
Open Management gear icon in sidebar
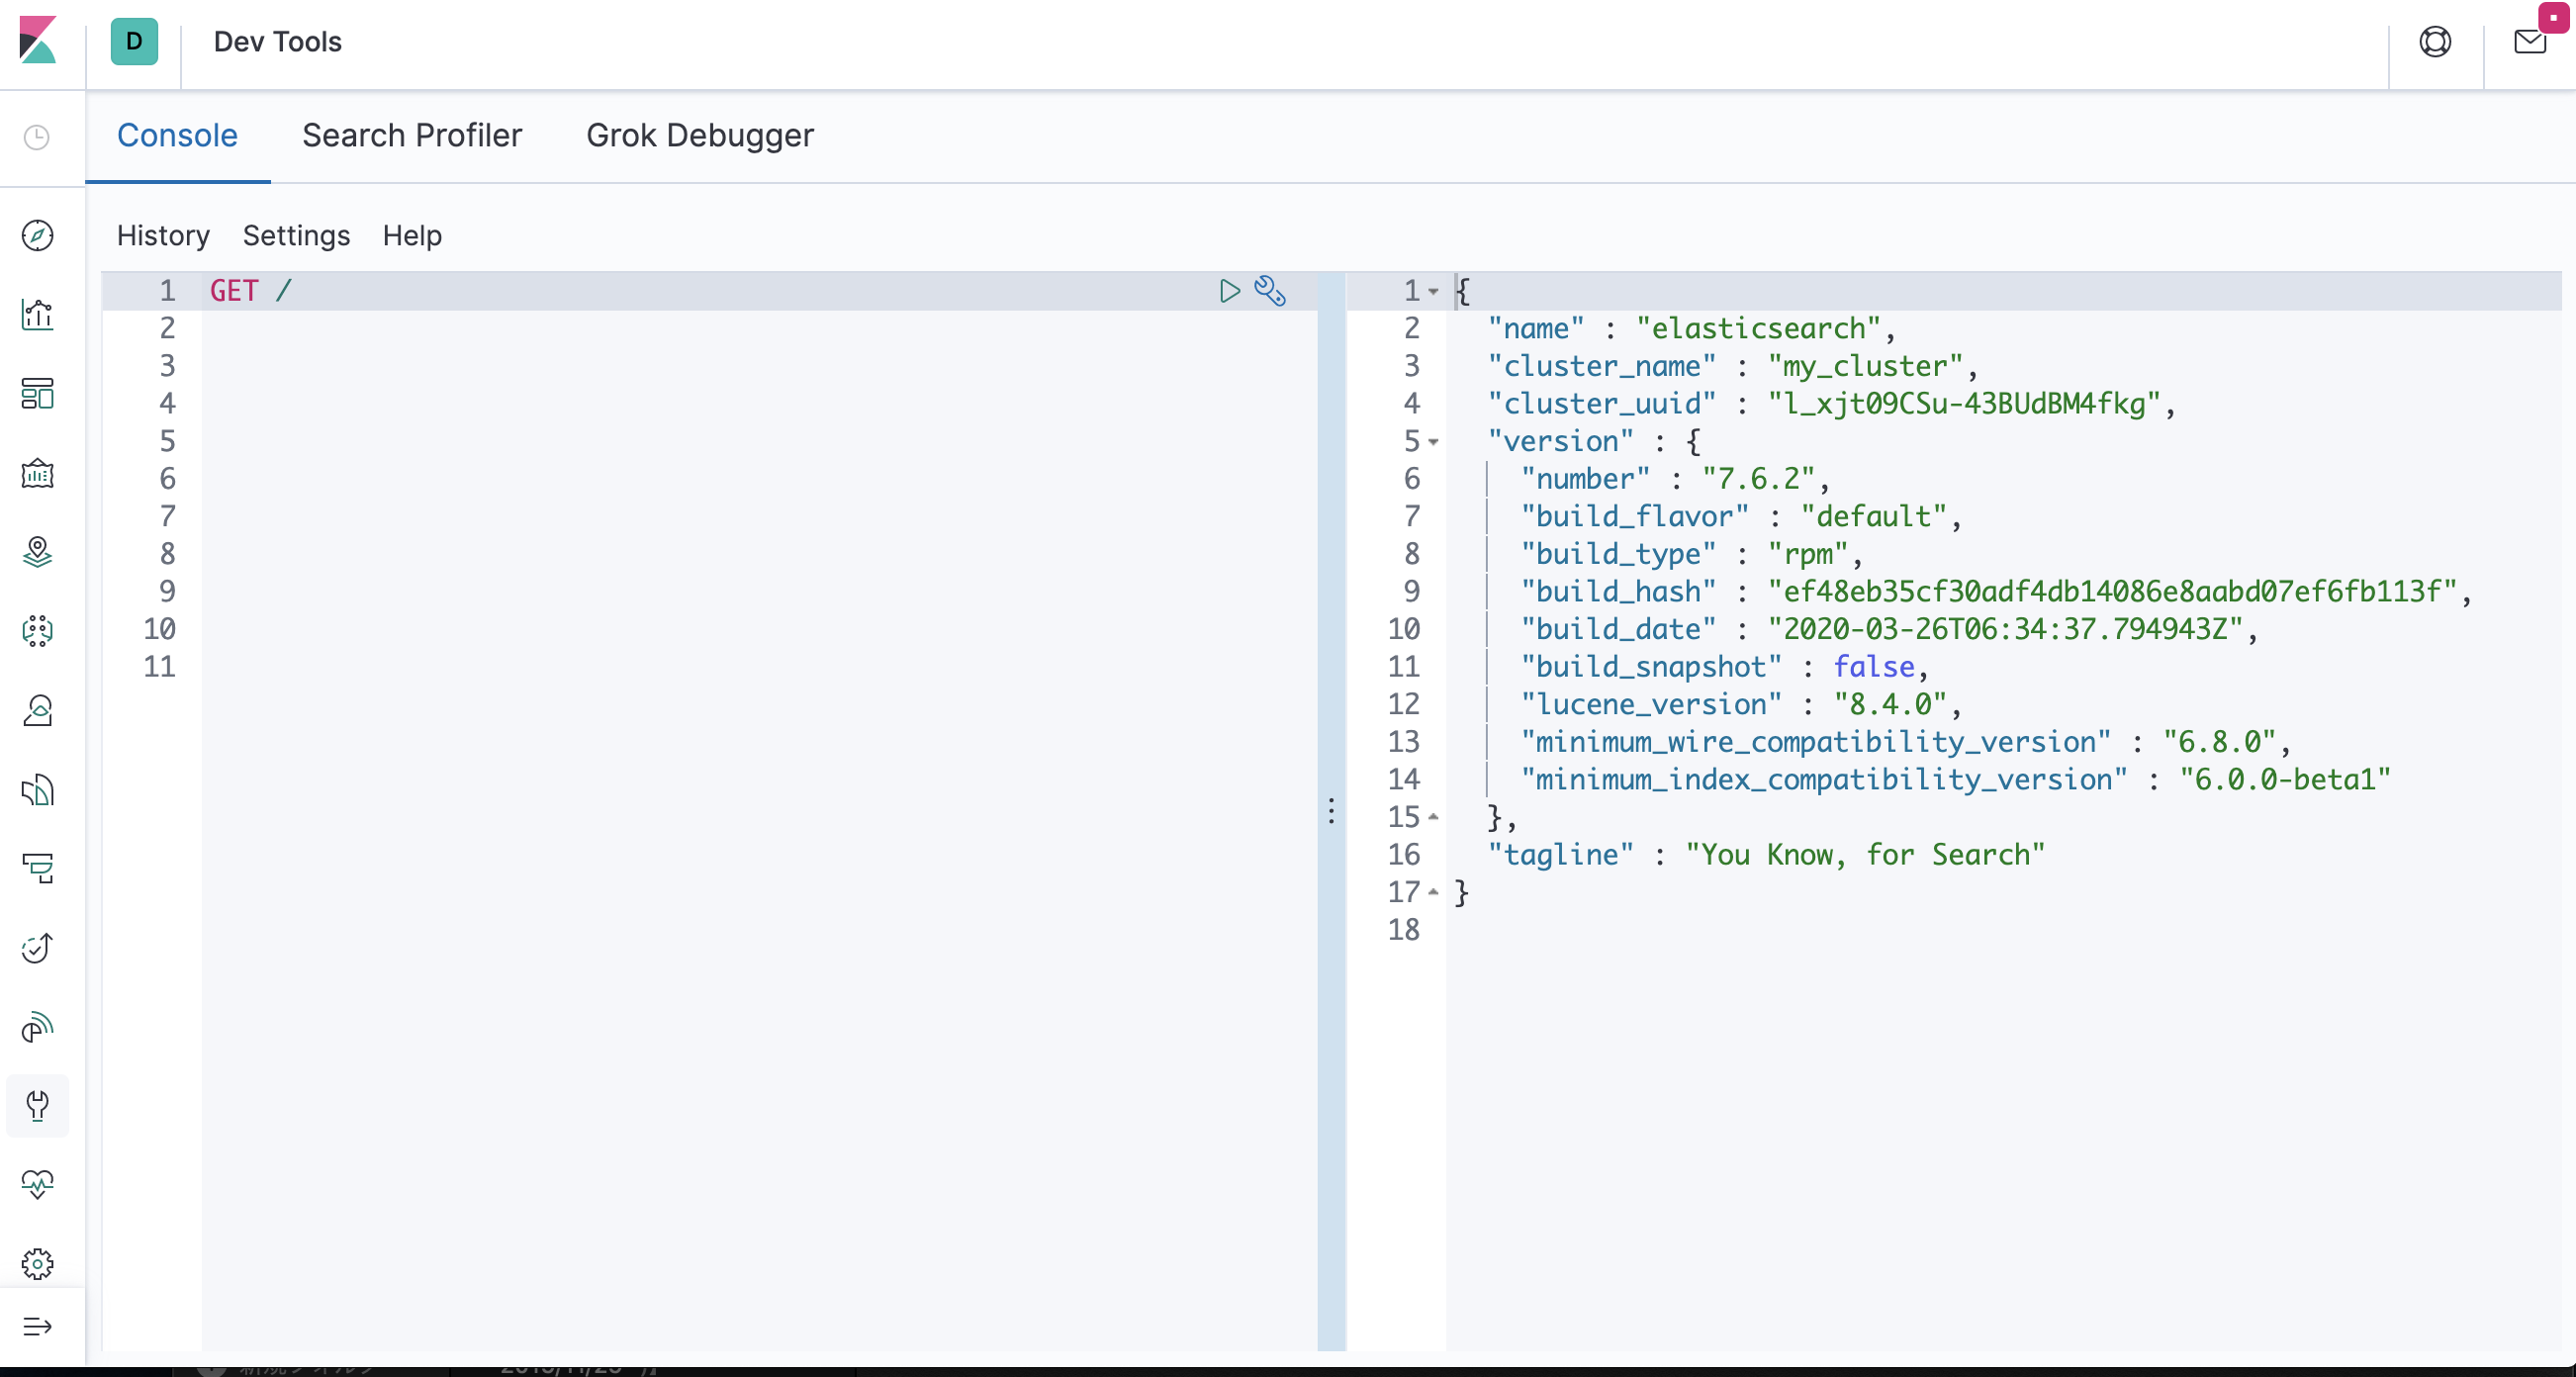point(37,1264)
